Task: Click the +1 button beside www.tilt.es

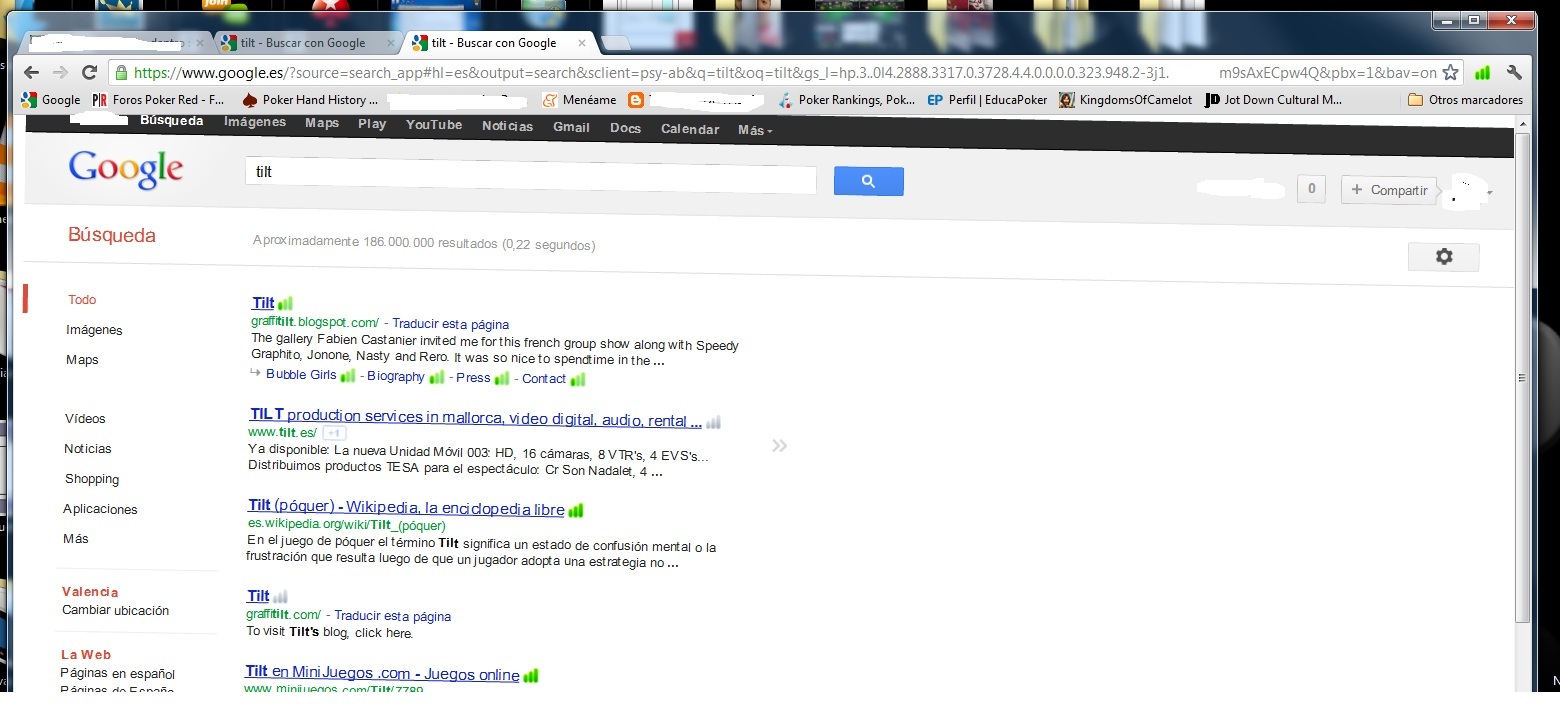Action: (x=334, y=433)
